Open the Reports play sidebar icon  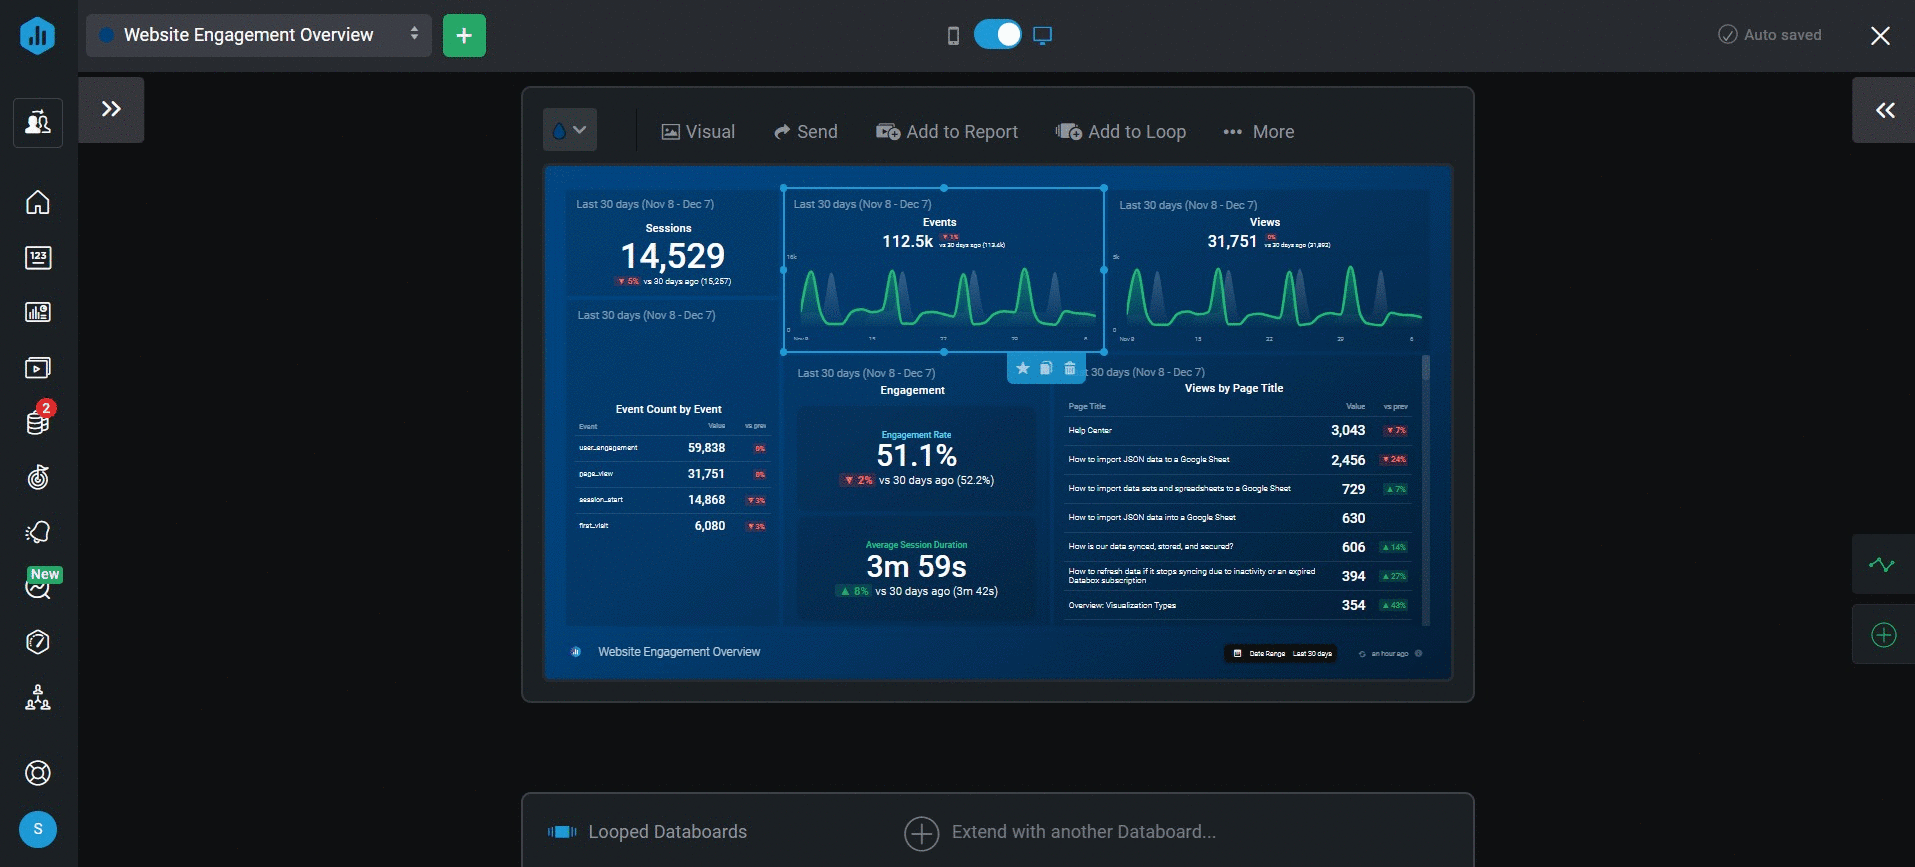point(38,367)
